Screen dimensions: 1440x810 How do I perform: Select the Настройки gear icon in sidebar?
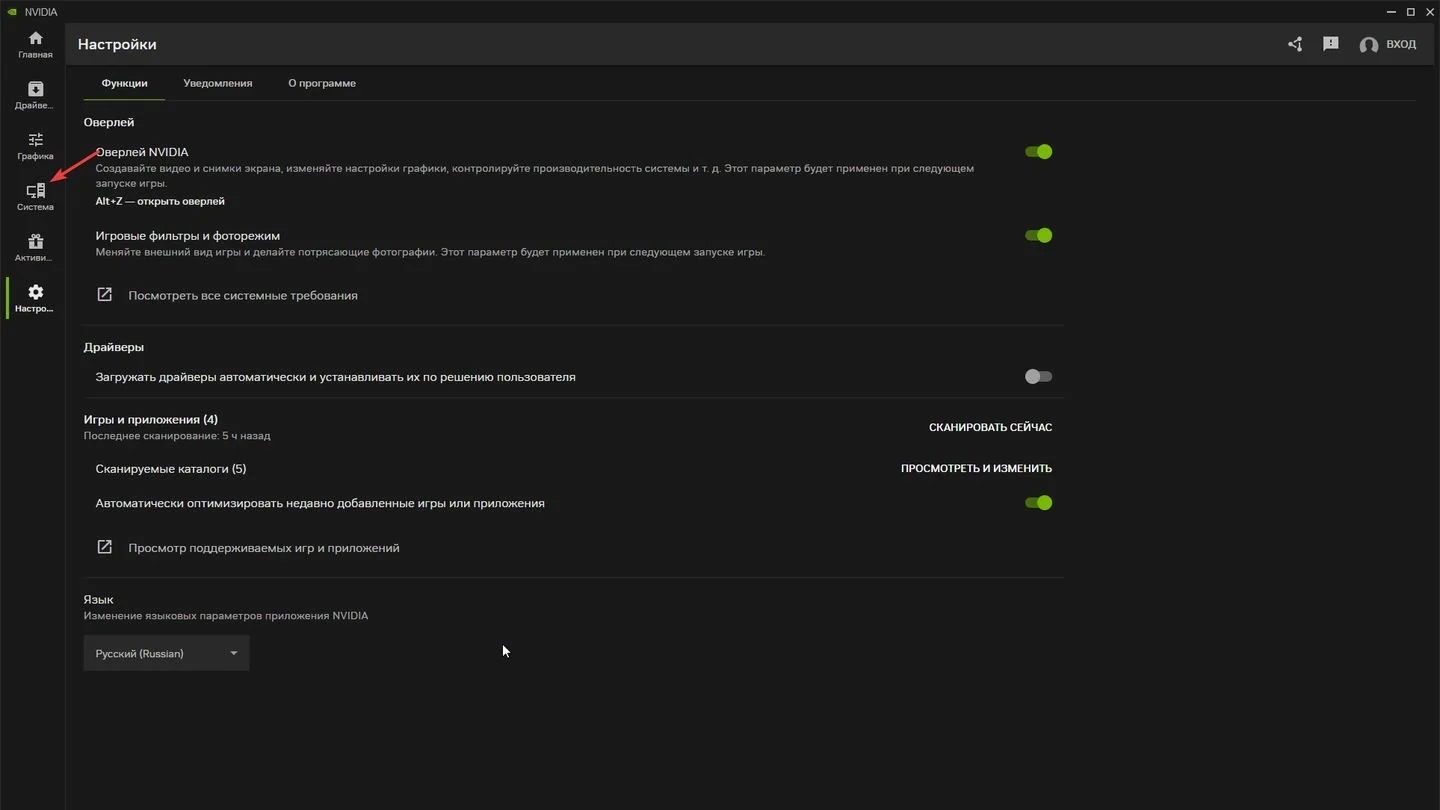click(x=35, y=292)
